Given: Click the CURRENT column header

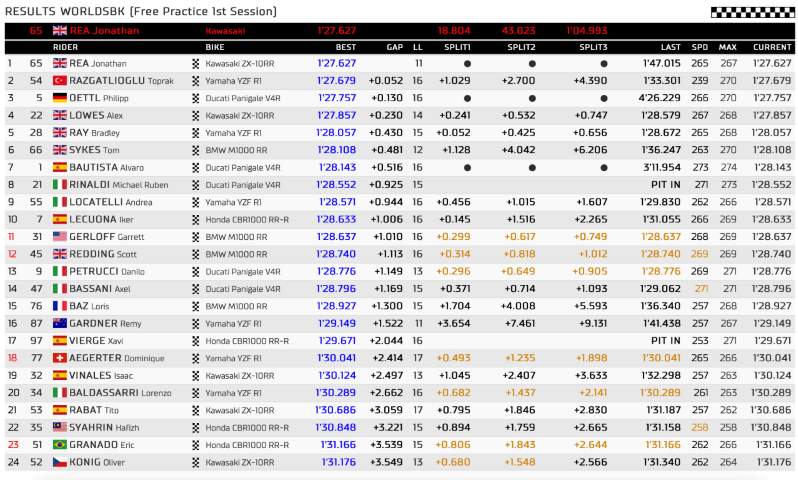Looking at the screenshot, I should (x=772, y=47).
